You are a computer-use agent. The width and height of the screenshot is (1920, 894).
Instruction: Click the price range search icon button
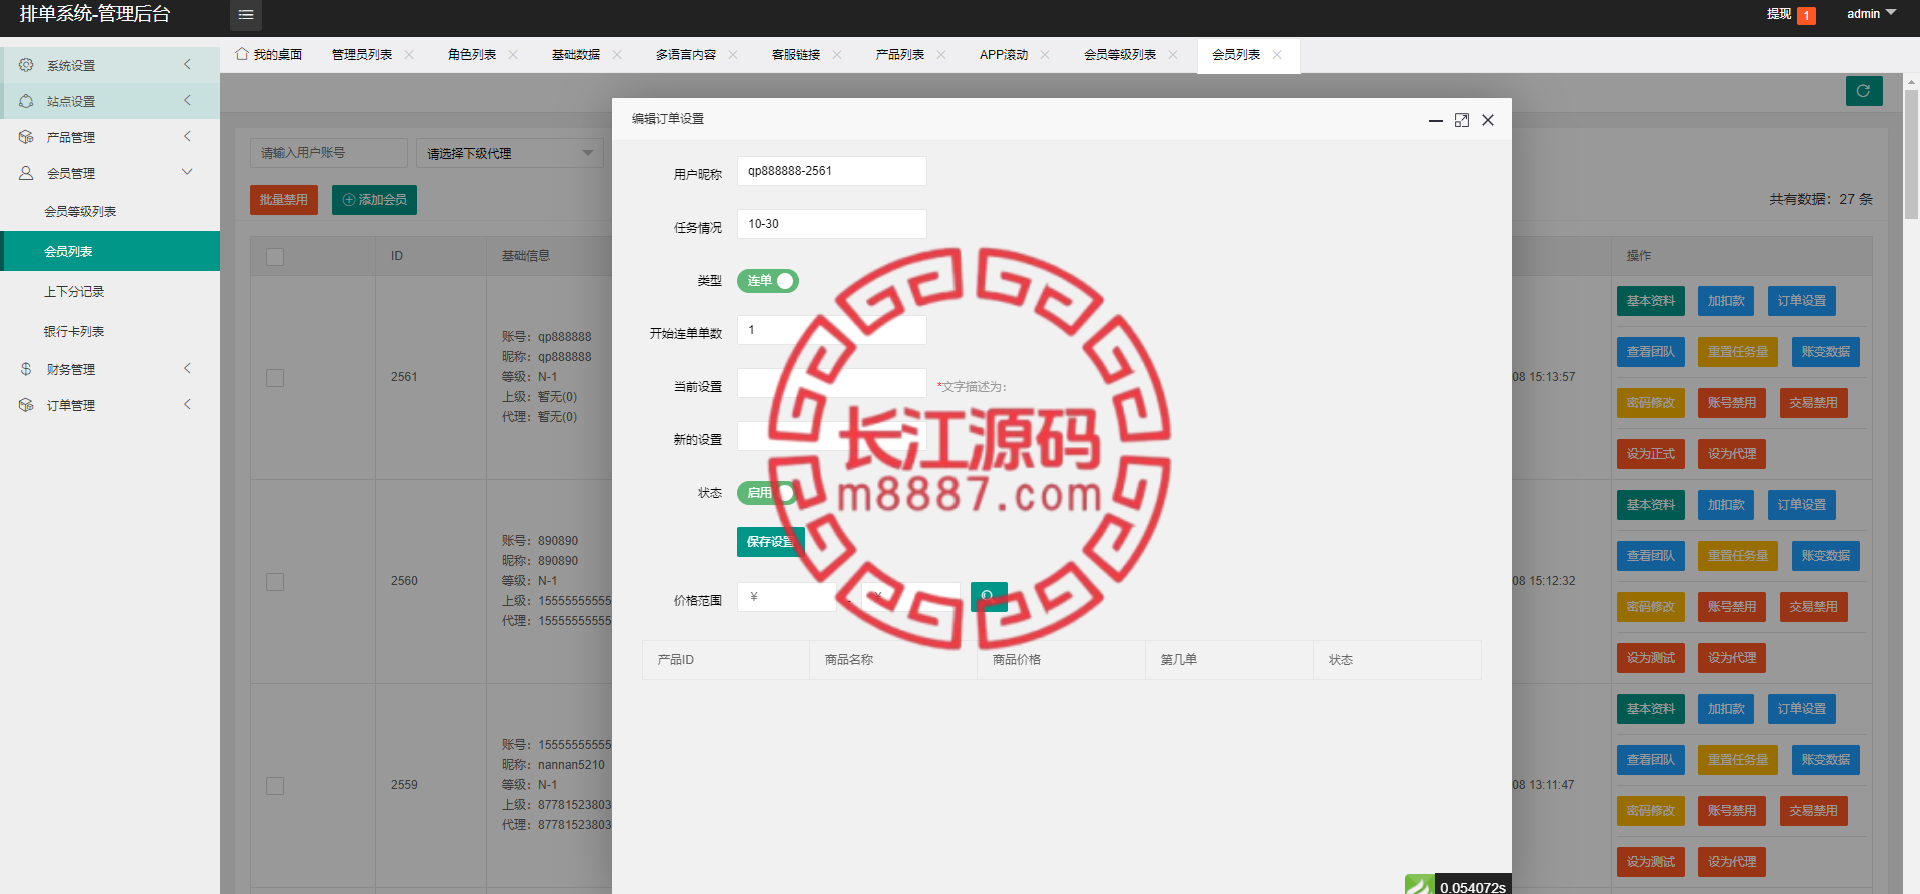(989, 597)
